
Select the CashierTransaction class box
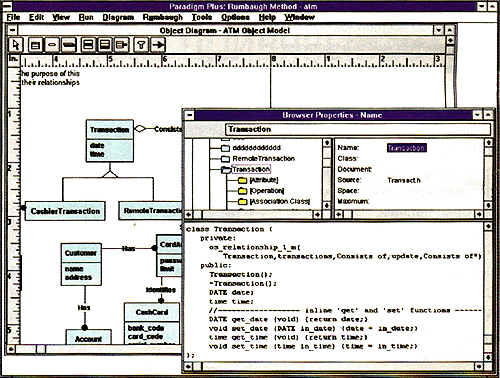tap(65, 211)
